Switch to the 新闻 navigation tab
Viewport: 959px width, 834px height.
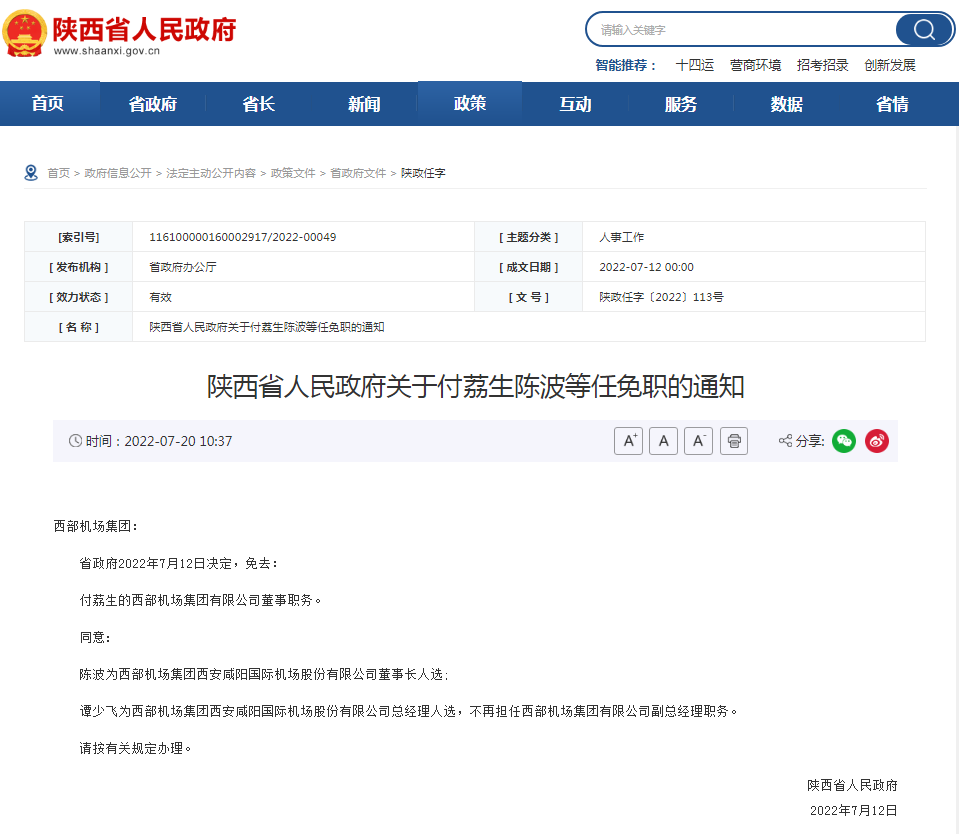363,103
